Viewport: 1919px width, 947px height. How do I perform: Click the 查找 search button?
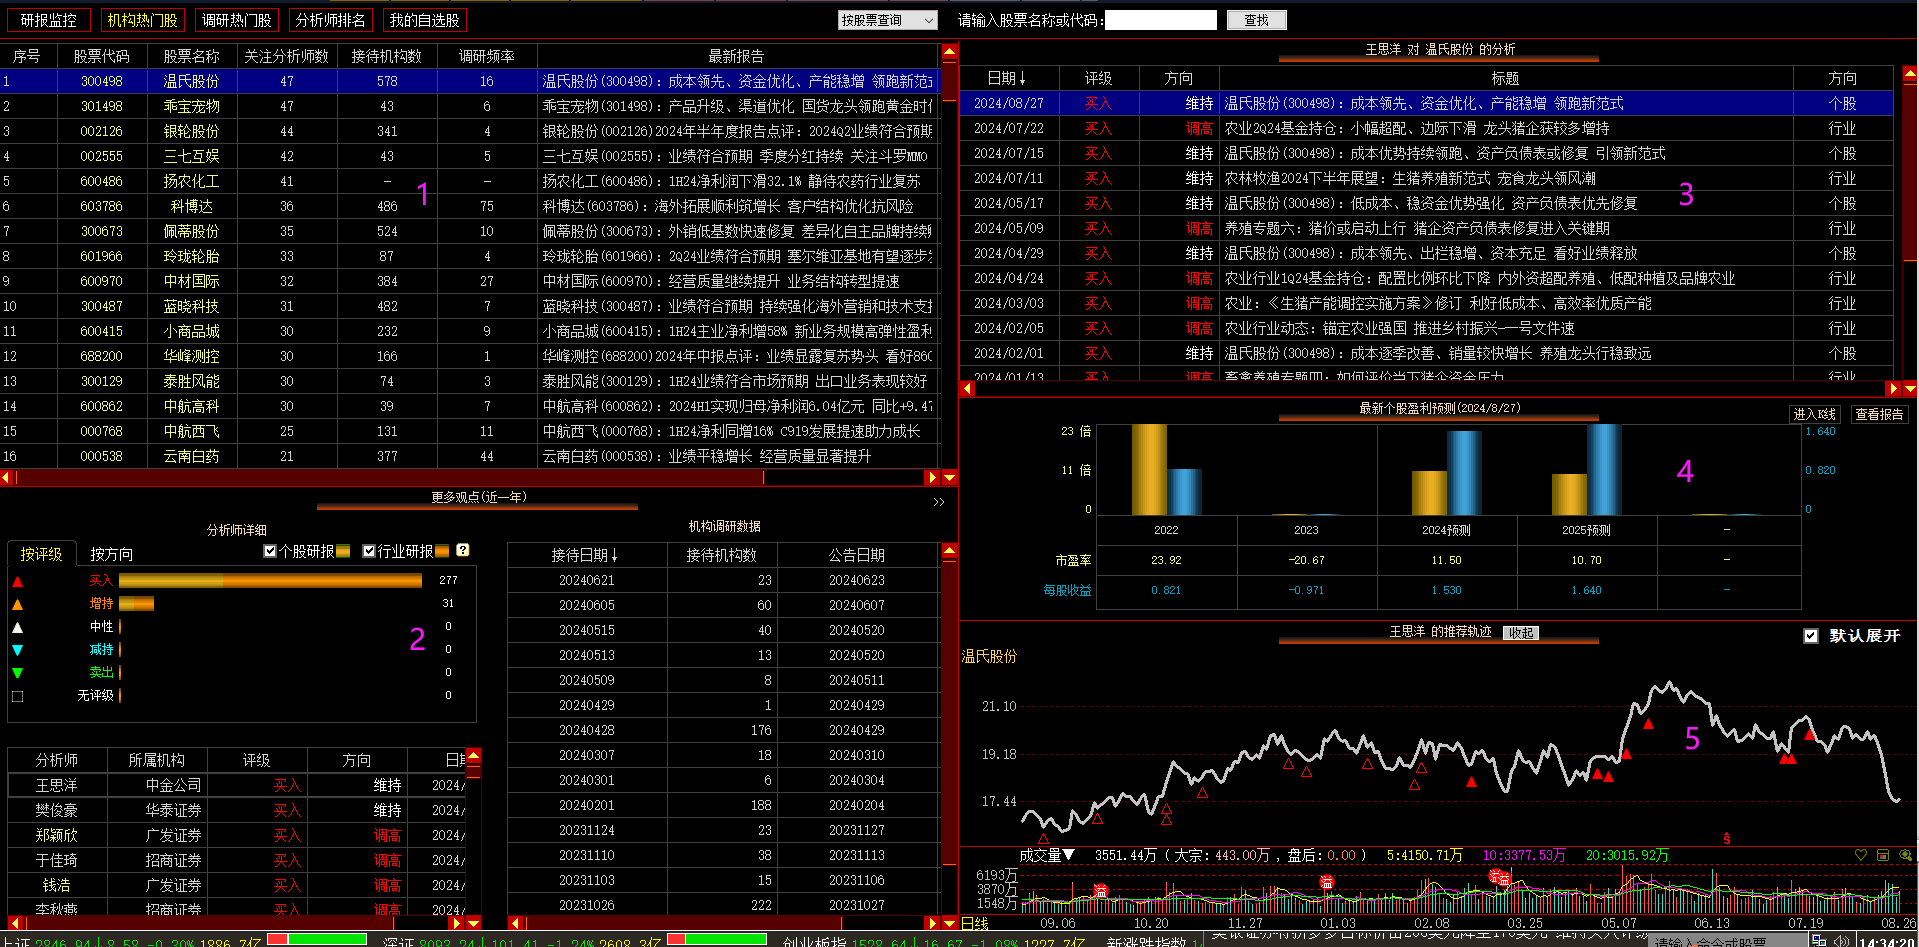tap(1256, 20)
